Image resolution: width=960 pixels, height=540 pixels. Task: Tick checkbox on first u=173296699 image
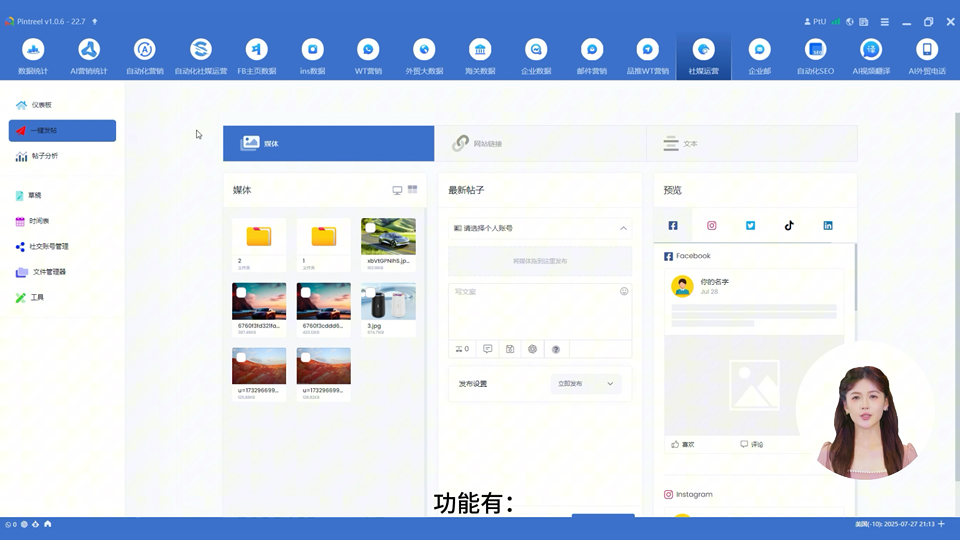241,358
